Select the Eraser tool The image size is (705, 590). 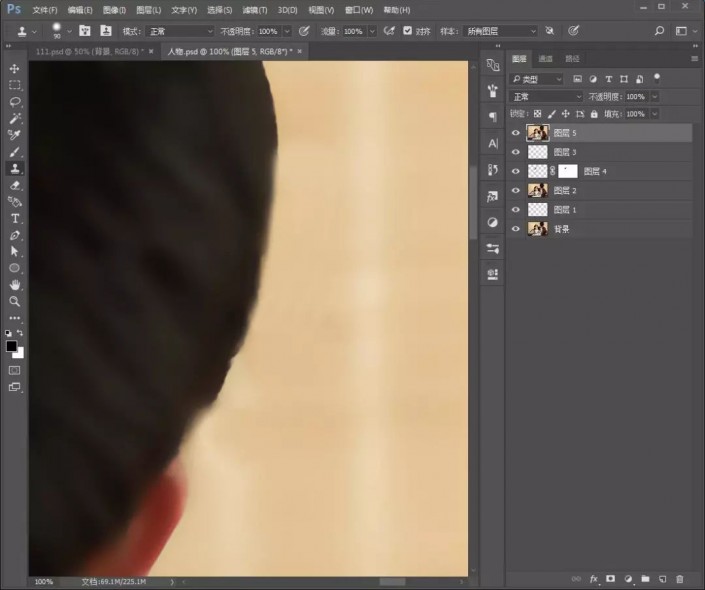tap(14, 185)
